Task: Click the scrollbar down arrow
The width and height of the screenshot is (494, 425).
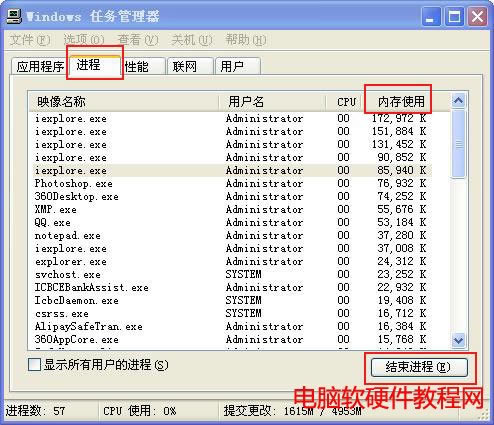Action: (x=459, y=340)
